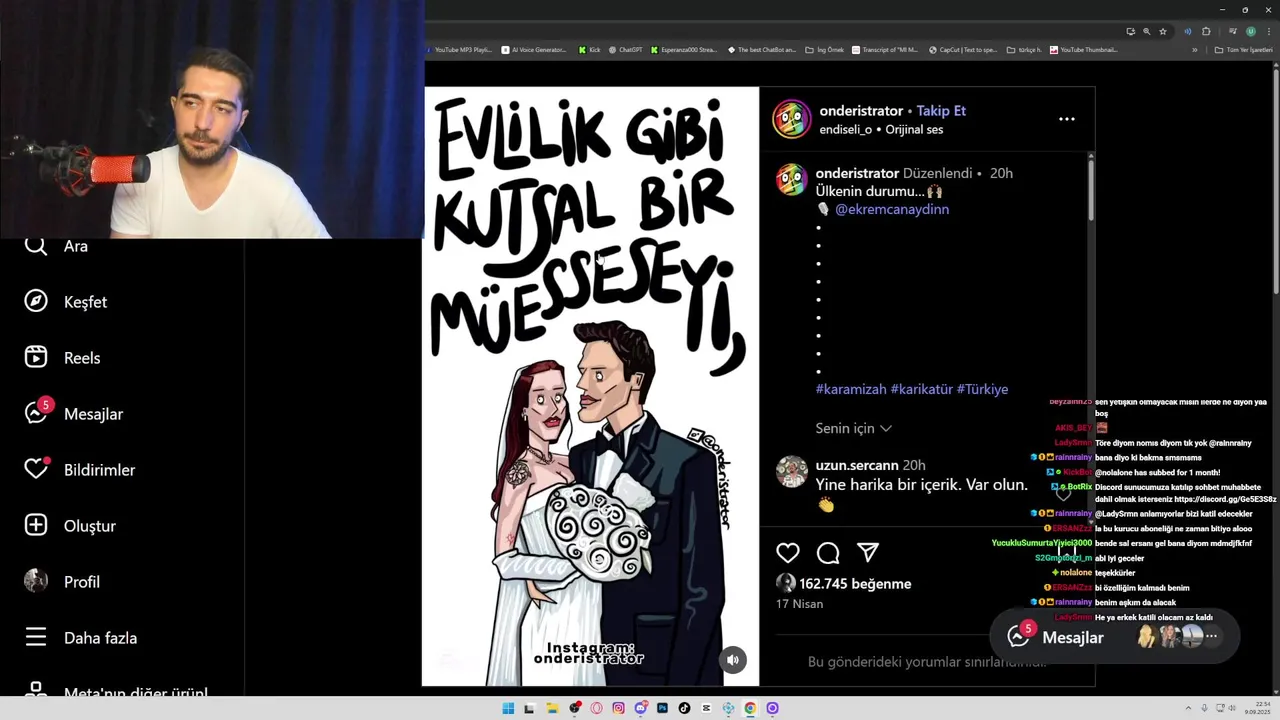Switch to Chrome in taskbar
The image size is (1280, 720).
(x=750, y=708)
